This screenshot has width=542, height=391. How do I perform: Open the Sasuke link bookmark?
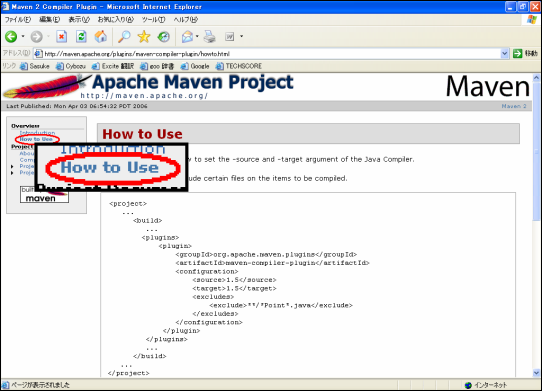[x=35, y=66]
